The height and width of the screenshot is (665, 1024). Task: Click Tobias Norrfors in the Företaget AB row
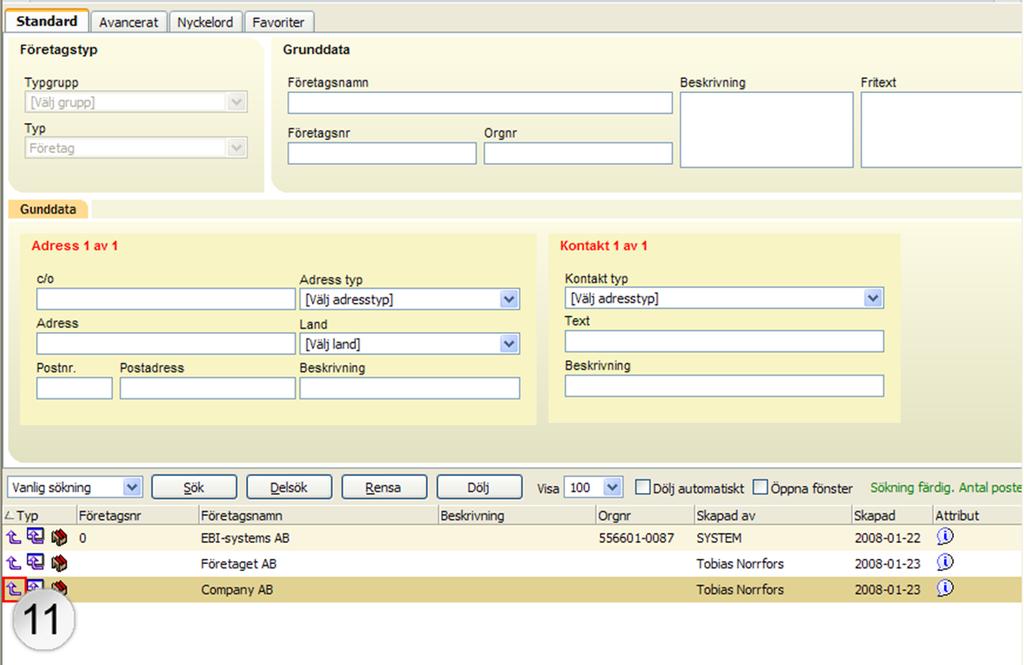click(740, 564)
